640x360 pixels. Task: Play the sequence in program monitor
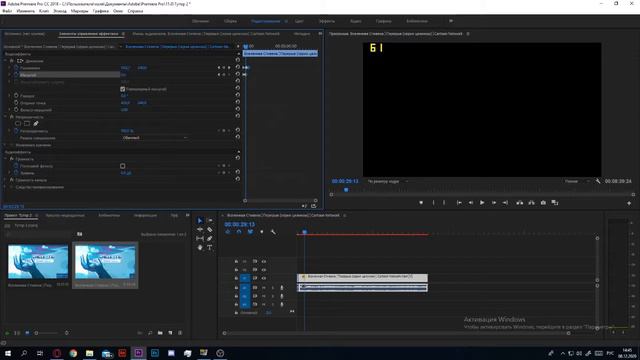coord(482,202)
